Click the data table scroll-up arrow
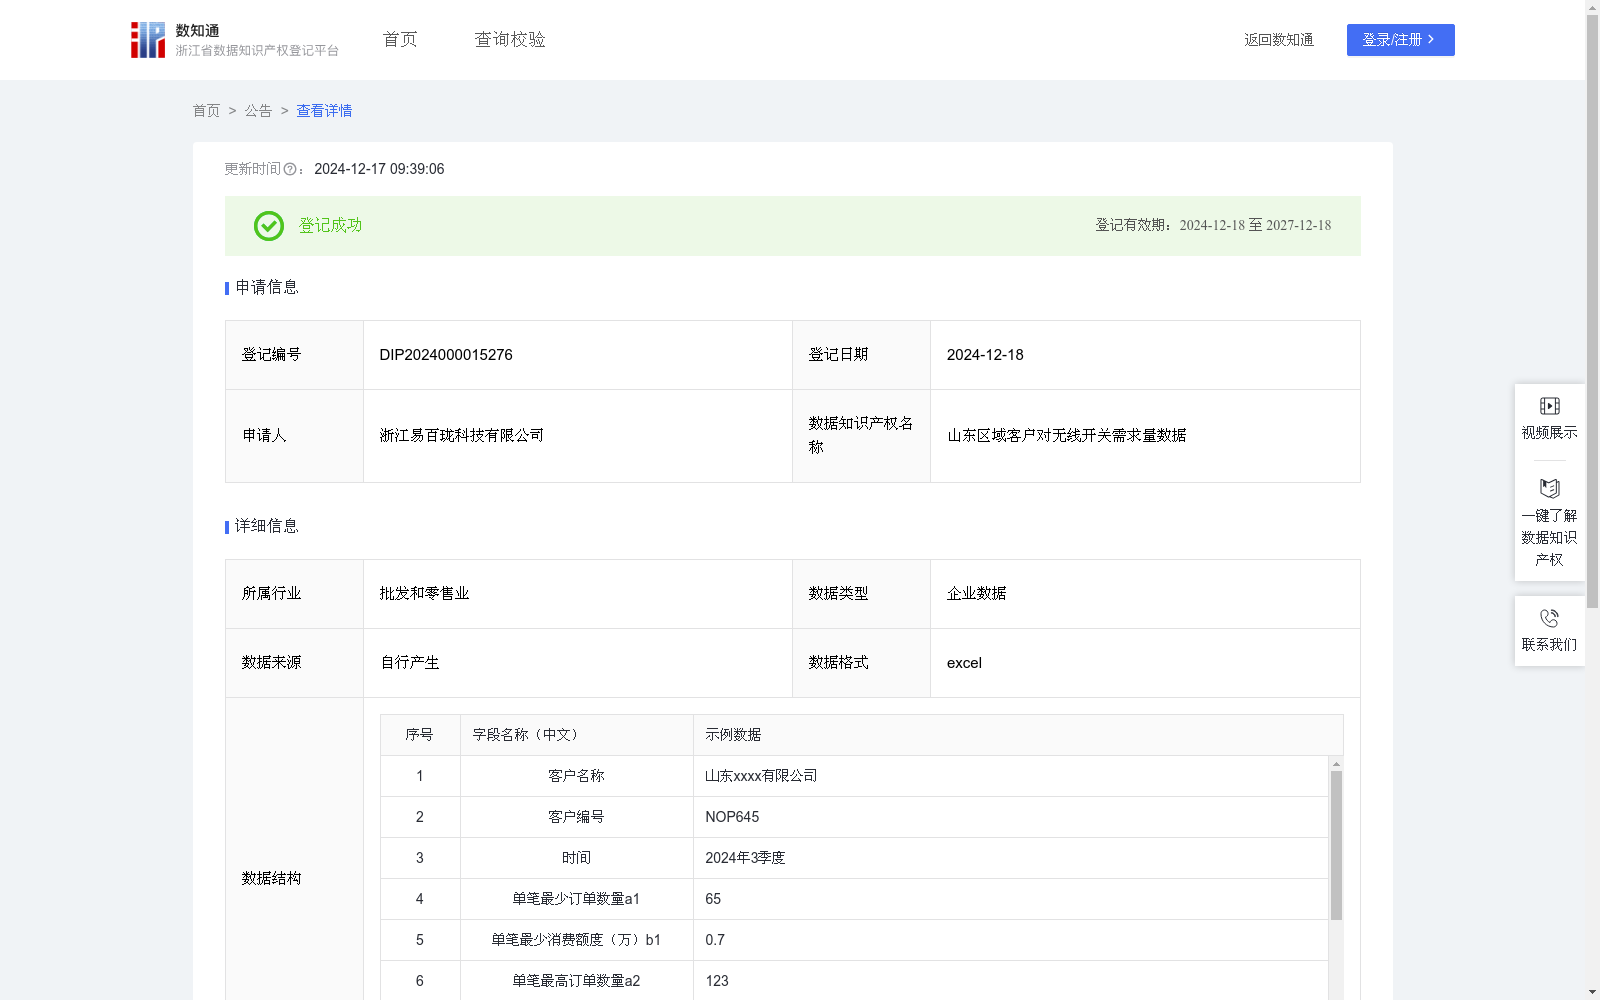The height and width of the screenshot is (1000, 1600). [x=1336, y=764]
